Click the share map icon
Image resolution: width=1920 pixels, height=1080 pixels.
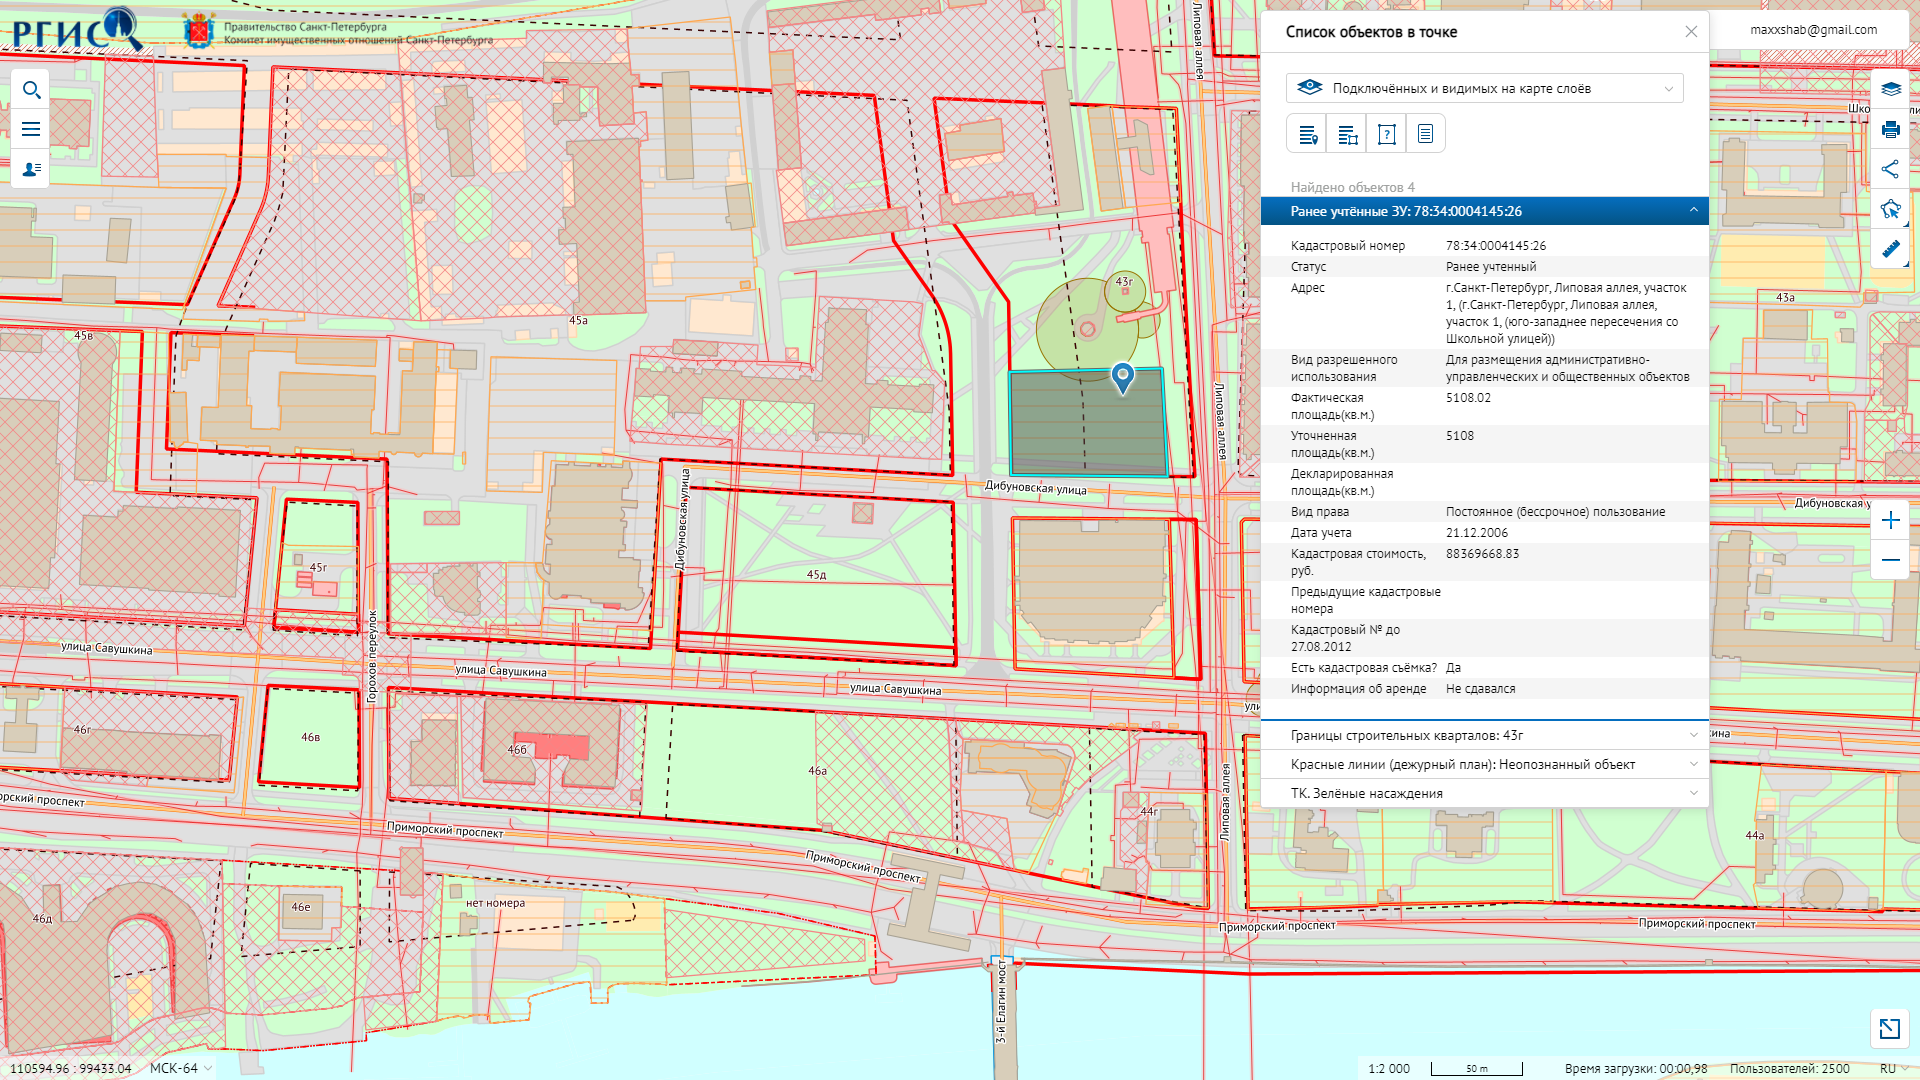1890,169
